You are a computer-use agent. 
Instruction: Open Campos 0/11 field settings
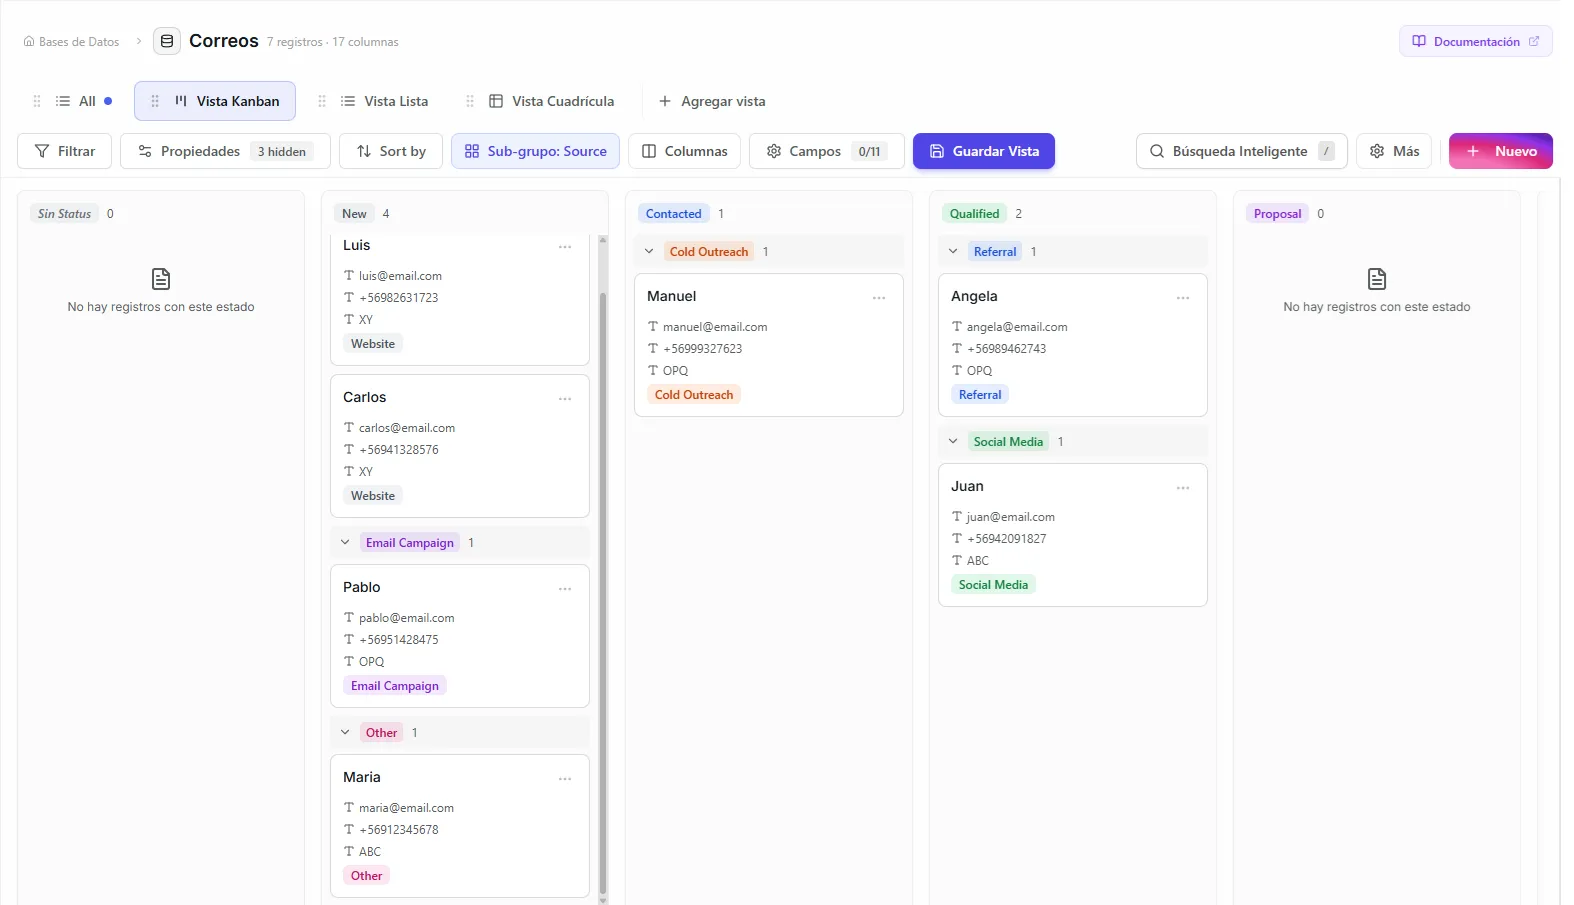click(x=827, y=151)
